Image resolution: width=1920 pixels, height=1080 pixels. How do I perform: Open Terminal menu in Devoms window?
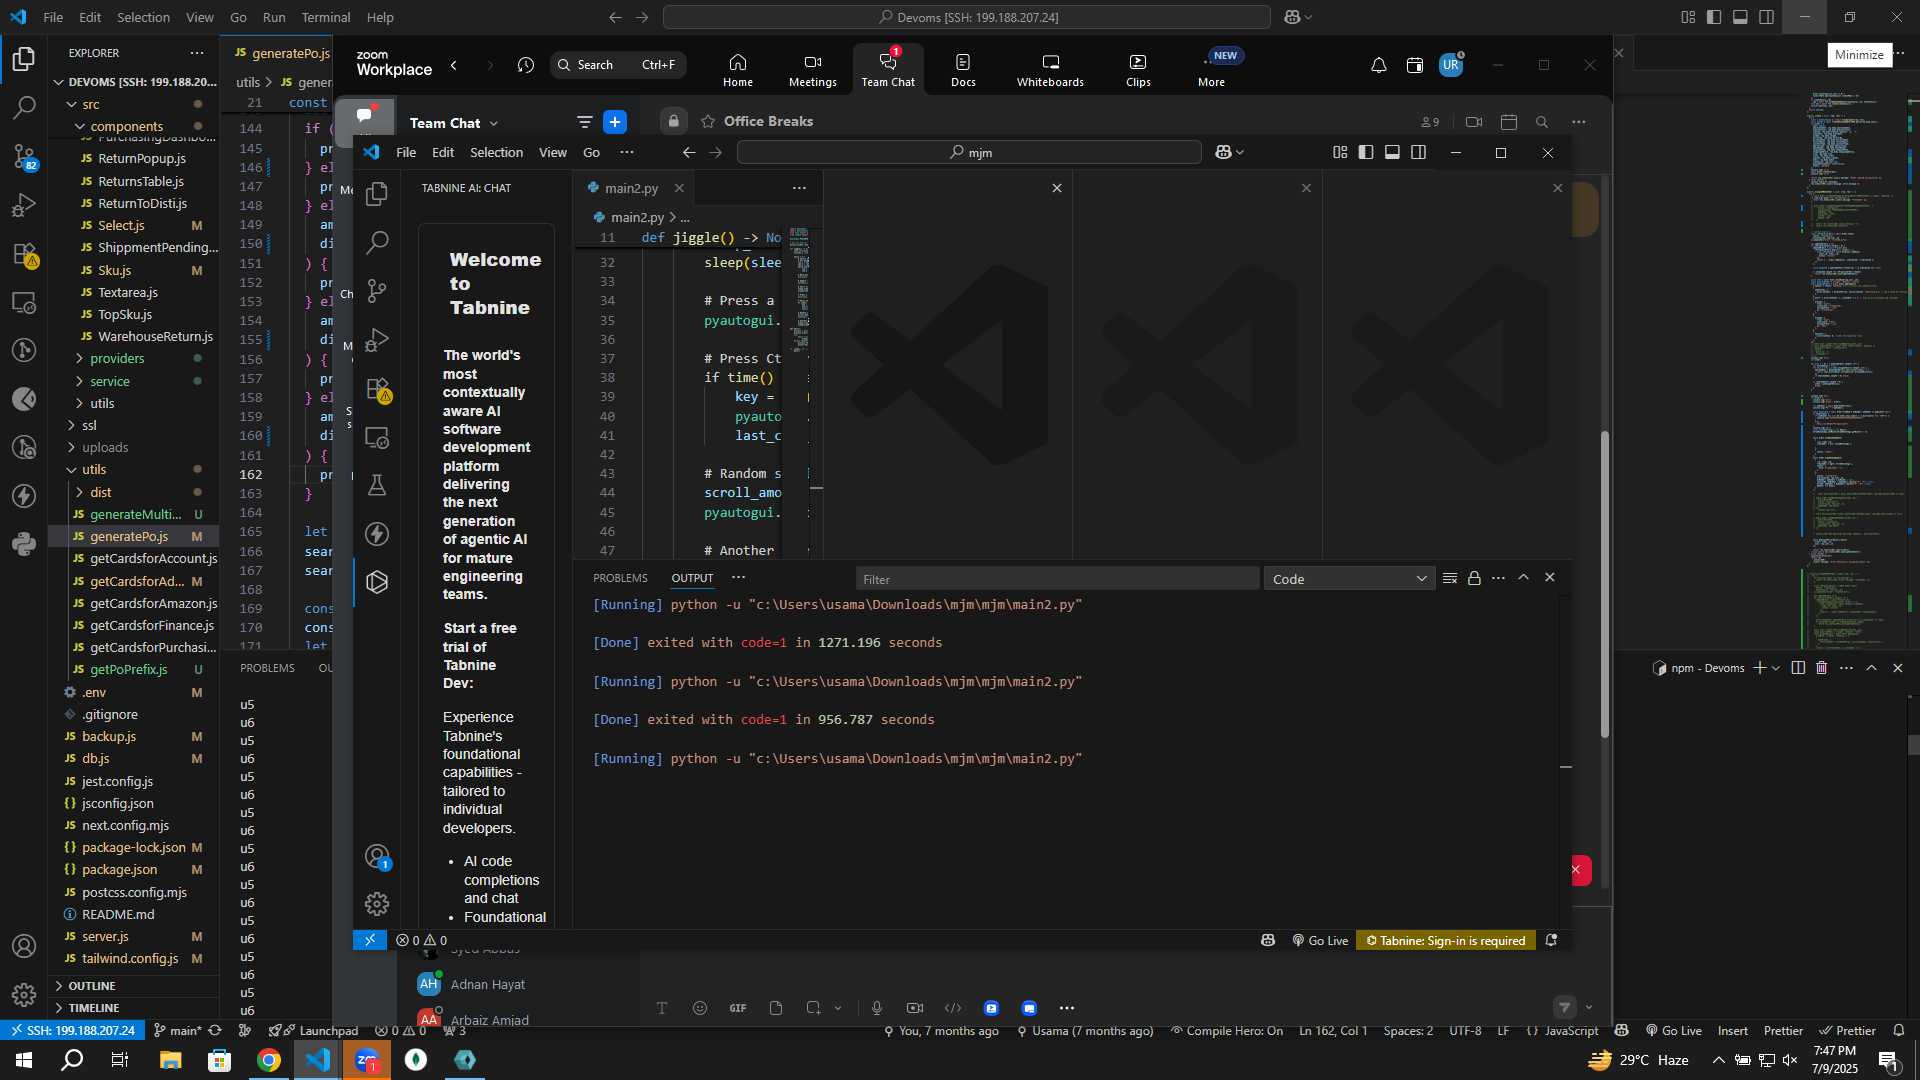click(326, 17)
